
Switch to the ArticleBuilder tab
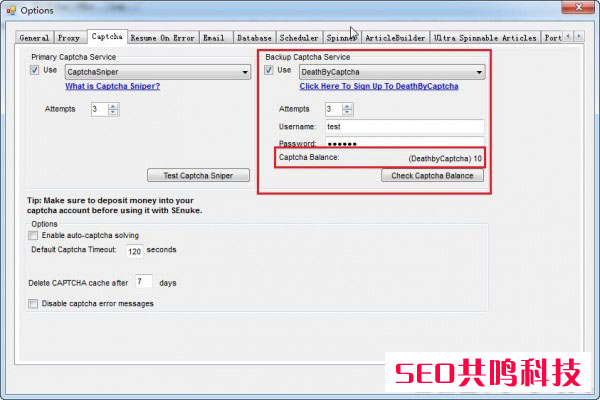(x=395, y=38)
